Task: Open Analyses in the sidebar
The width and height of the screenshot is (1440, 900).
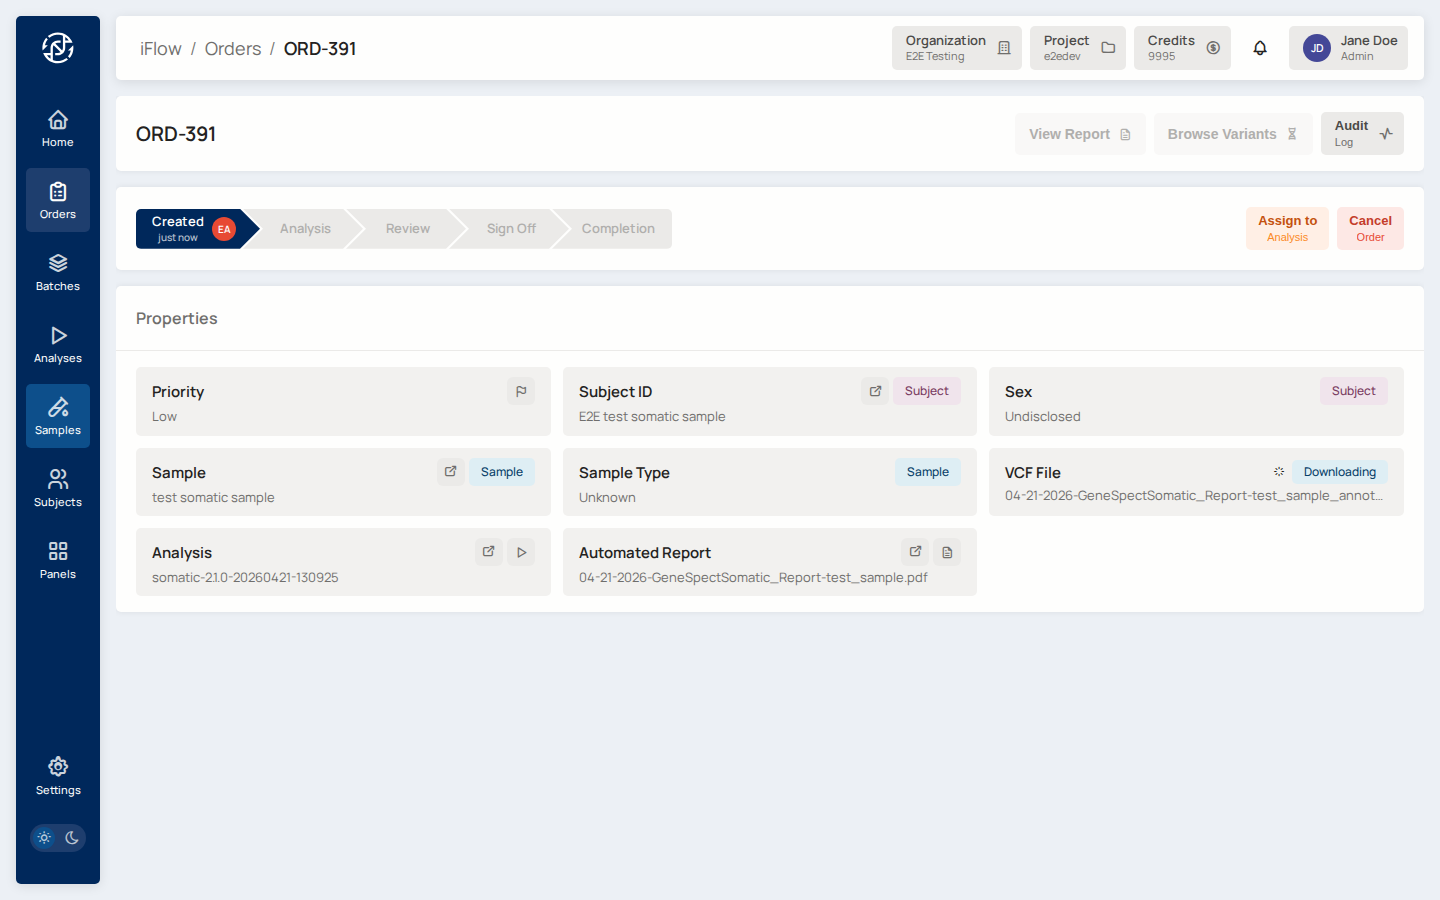Action: pos(58,344)
